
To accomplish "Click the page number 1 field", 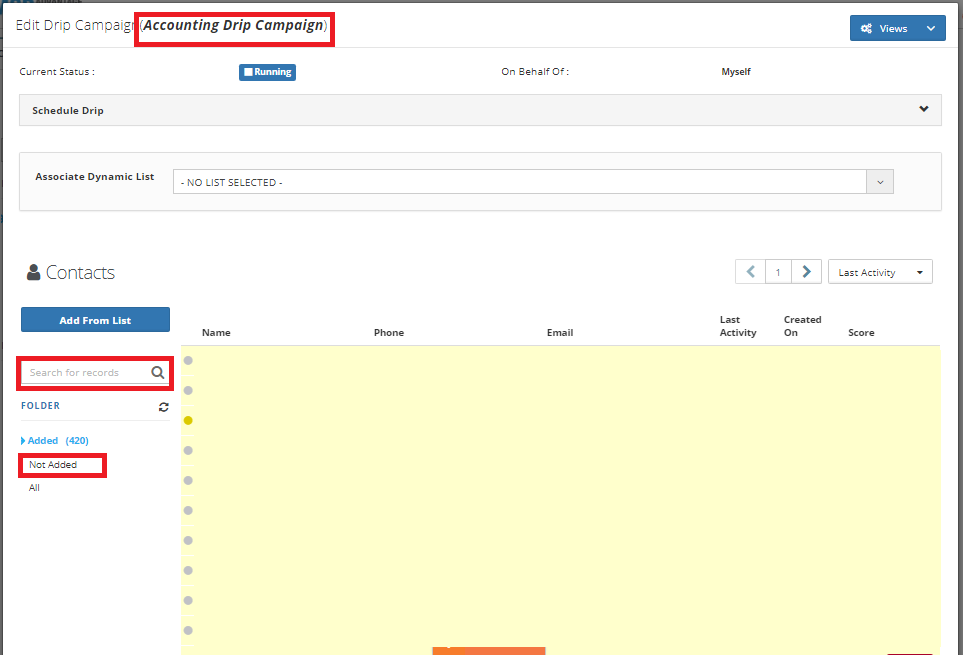I will tap(778, 272).
